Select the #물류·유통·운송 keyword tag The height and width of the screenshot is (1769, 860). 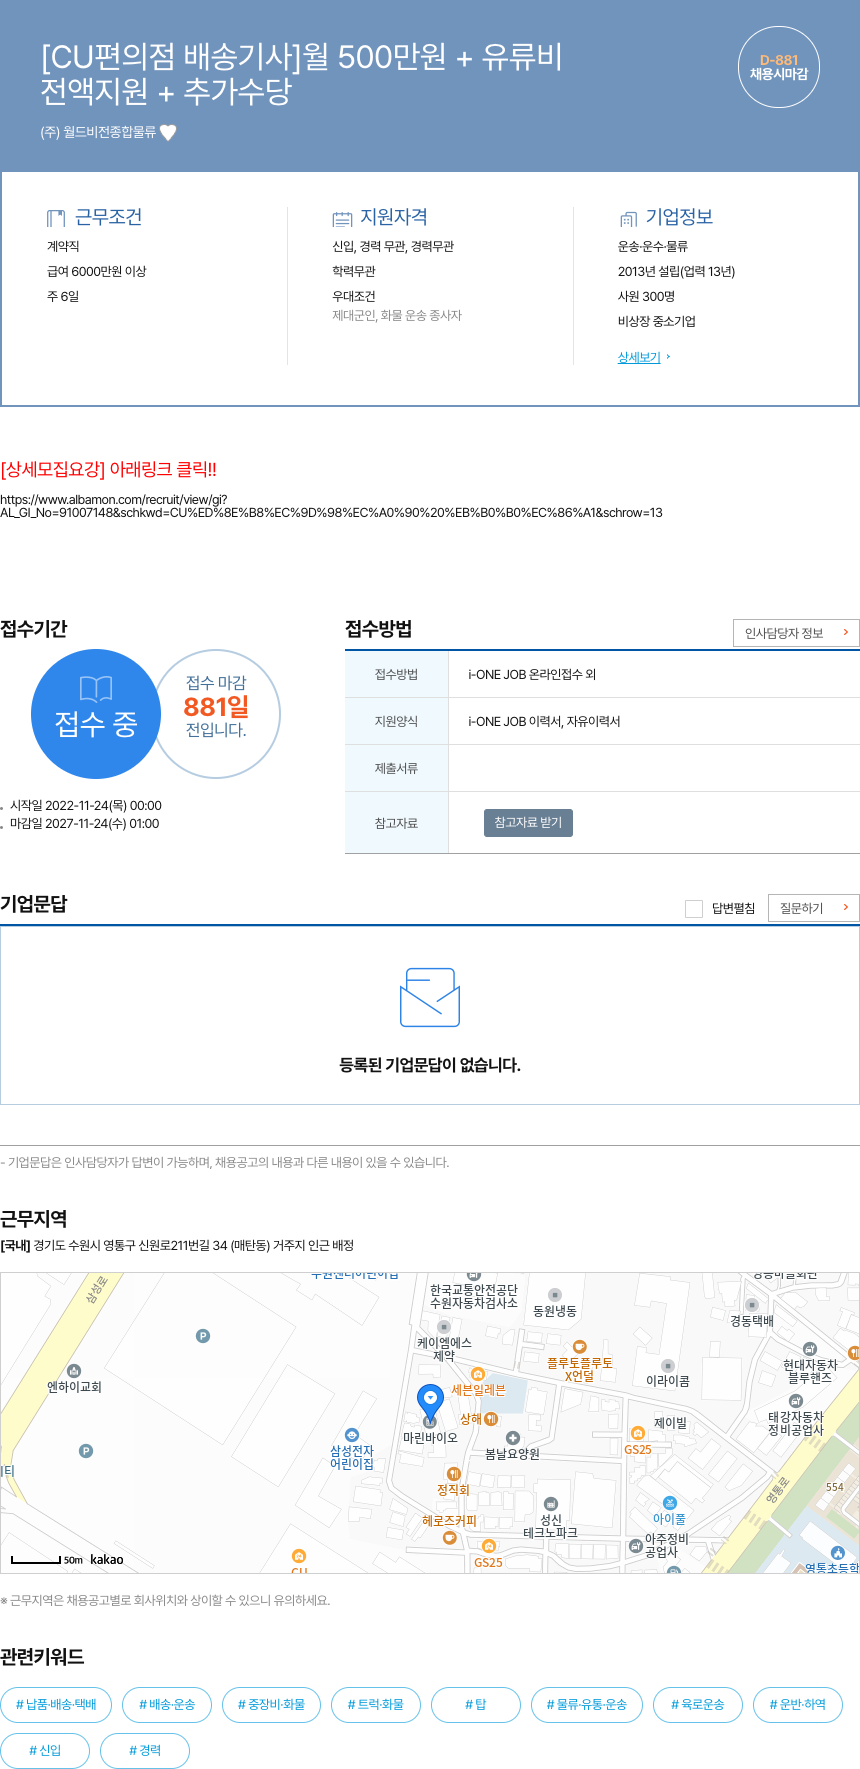(x=587, y=1705)
